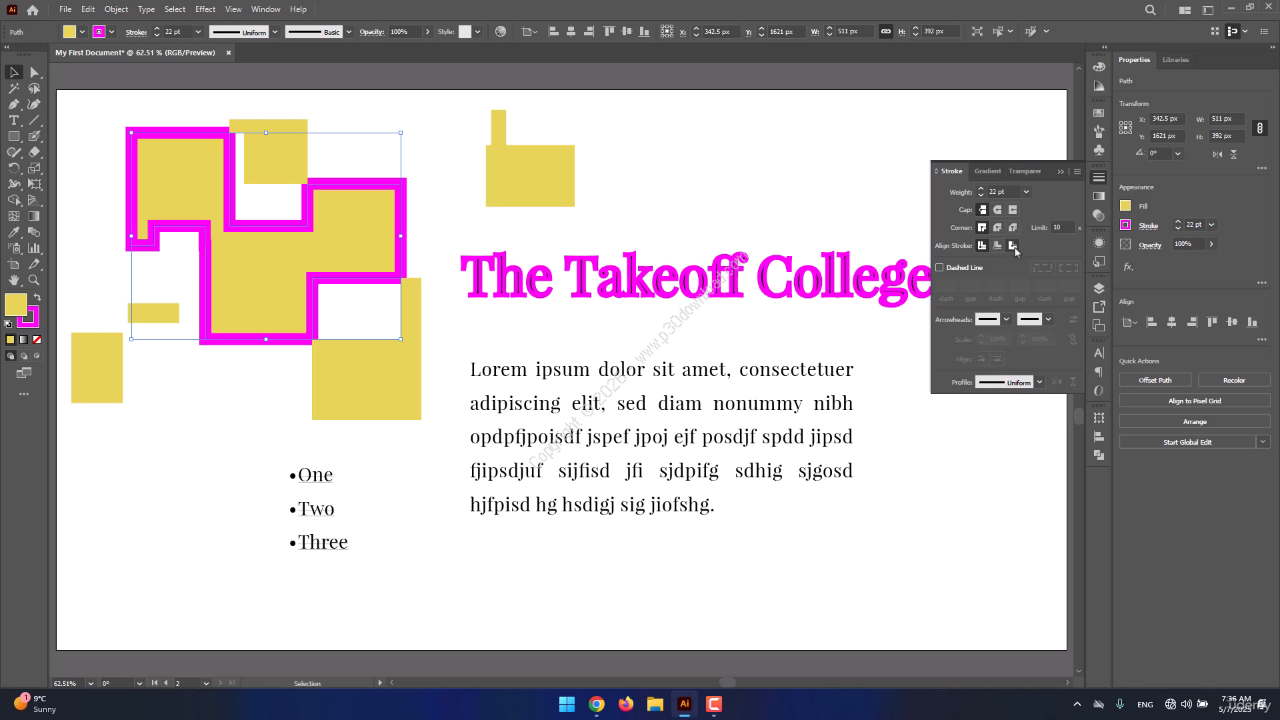Select the Direct Selection tool
This screenshot has height=720, width=1280.
34,72
